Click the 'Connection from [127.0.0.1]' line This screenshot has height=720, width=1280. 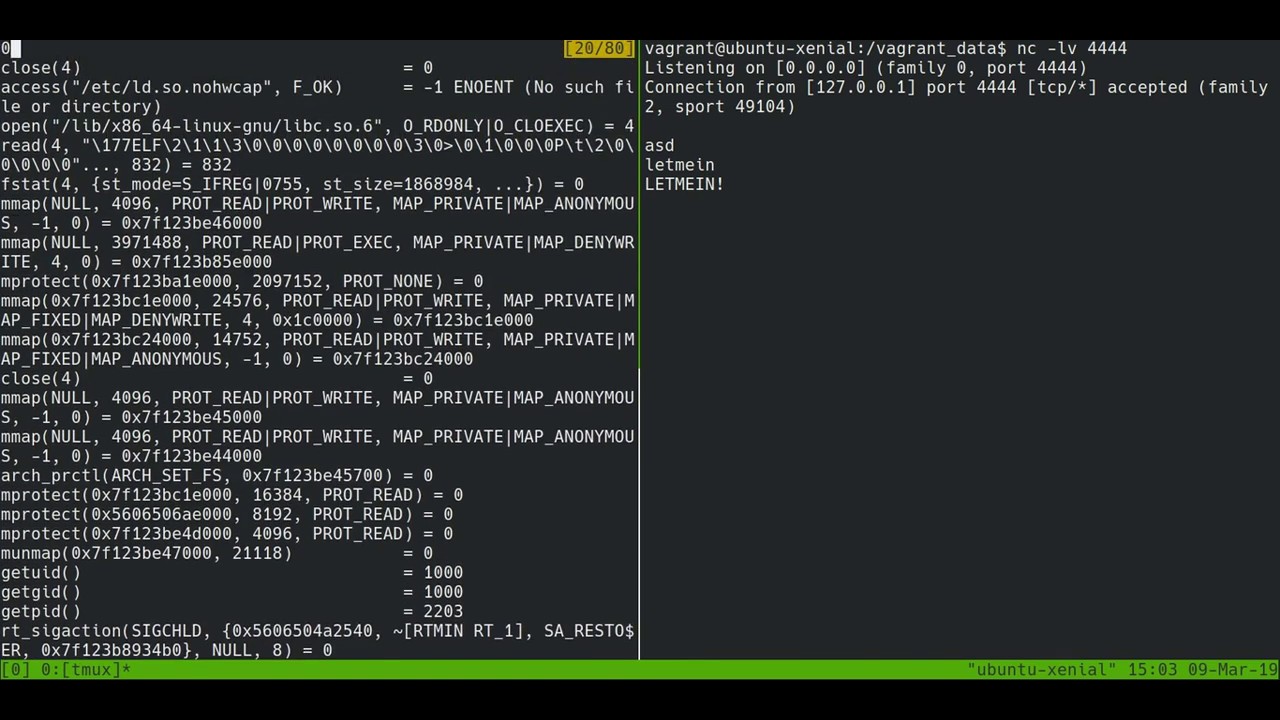pyautogui.click(x=956, y=97)
